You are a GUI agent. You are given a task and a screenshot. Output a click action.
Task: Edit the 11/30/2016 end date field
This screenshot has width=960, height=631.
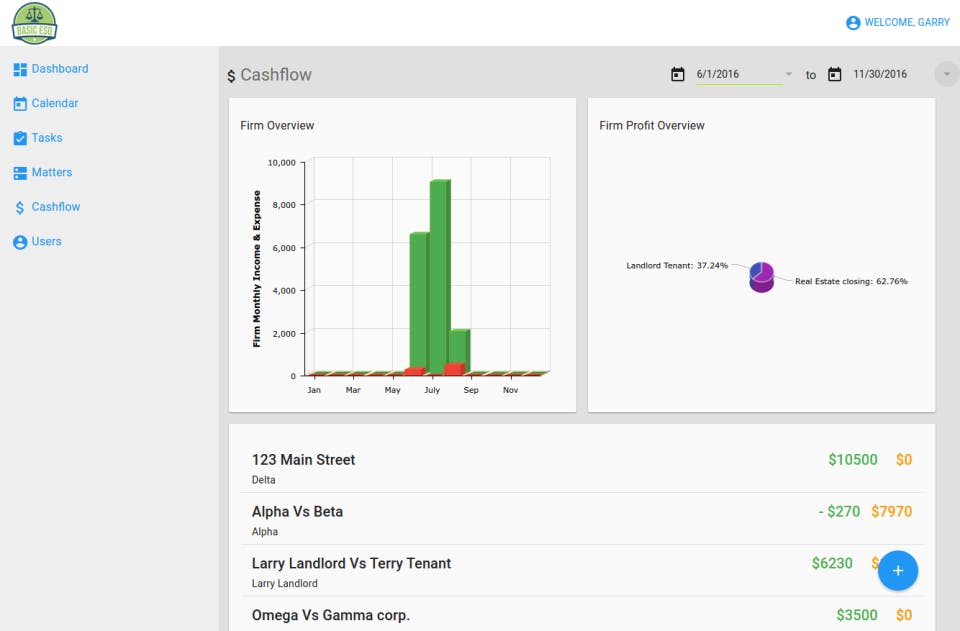point(880,74)
